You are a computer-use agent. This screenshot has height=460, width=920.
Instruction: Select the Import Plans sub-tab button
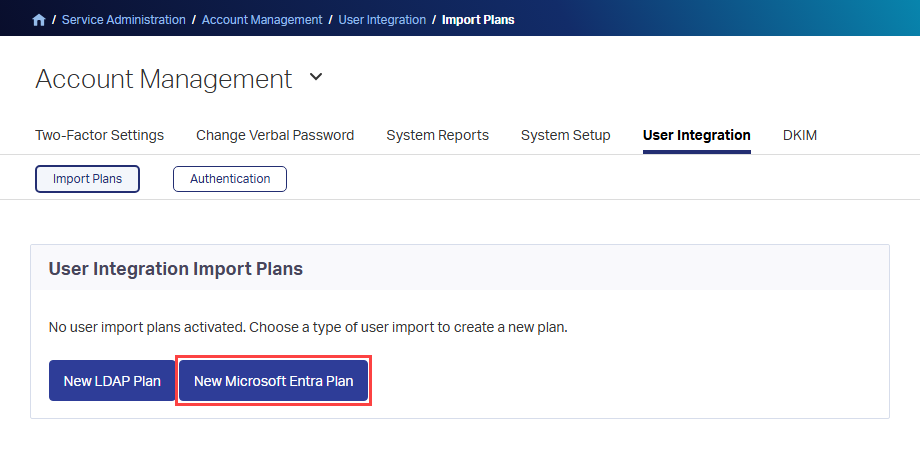click(x=87, y=179)
